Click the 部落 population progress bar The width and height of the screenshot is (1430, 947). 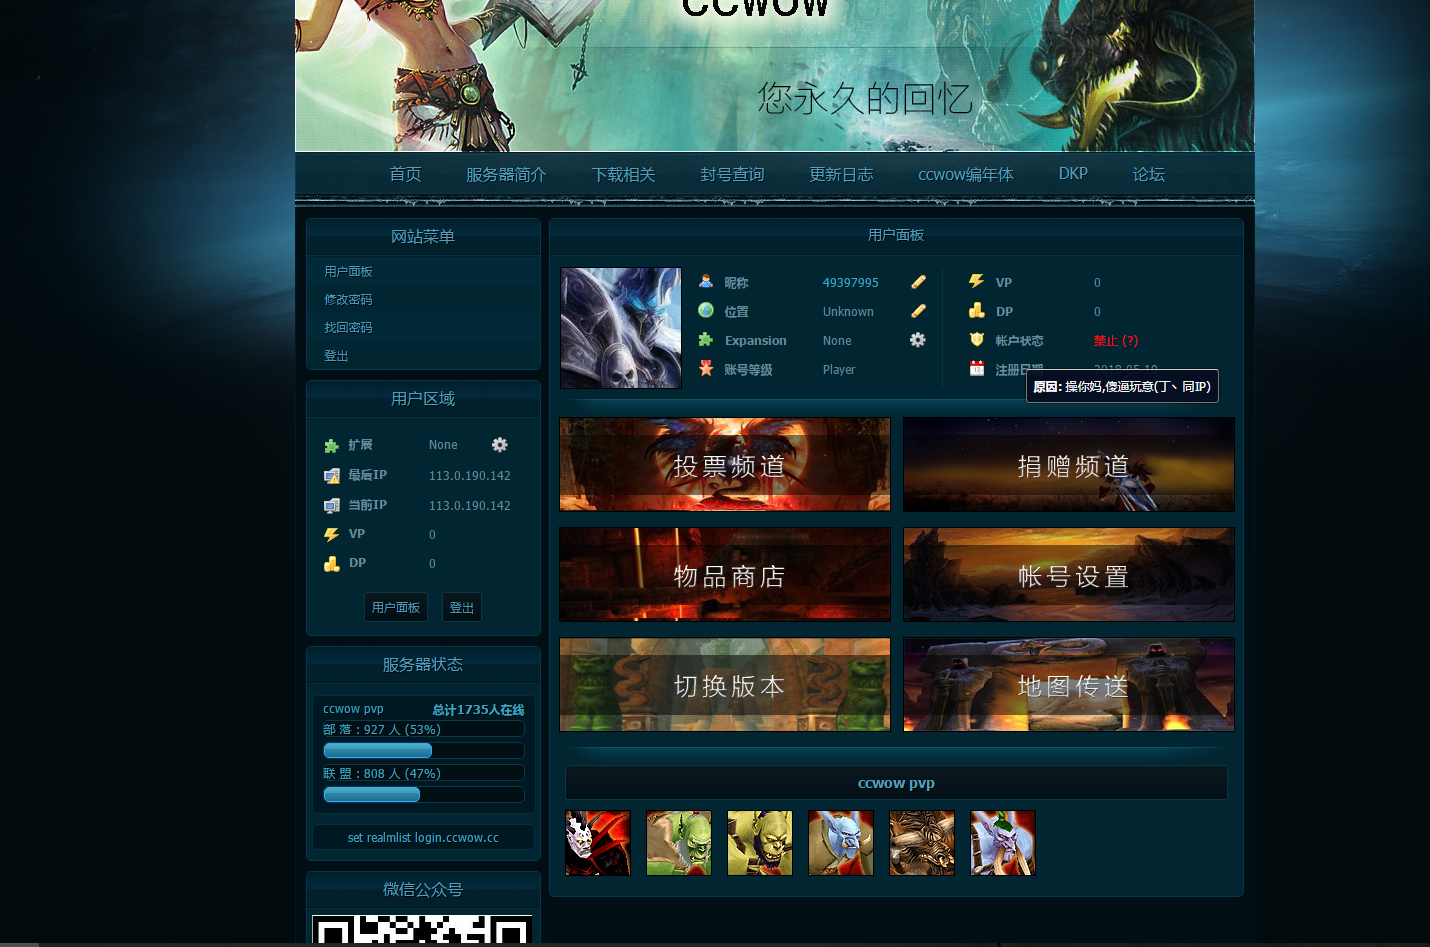(x=423, y=750)
